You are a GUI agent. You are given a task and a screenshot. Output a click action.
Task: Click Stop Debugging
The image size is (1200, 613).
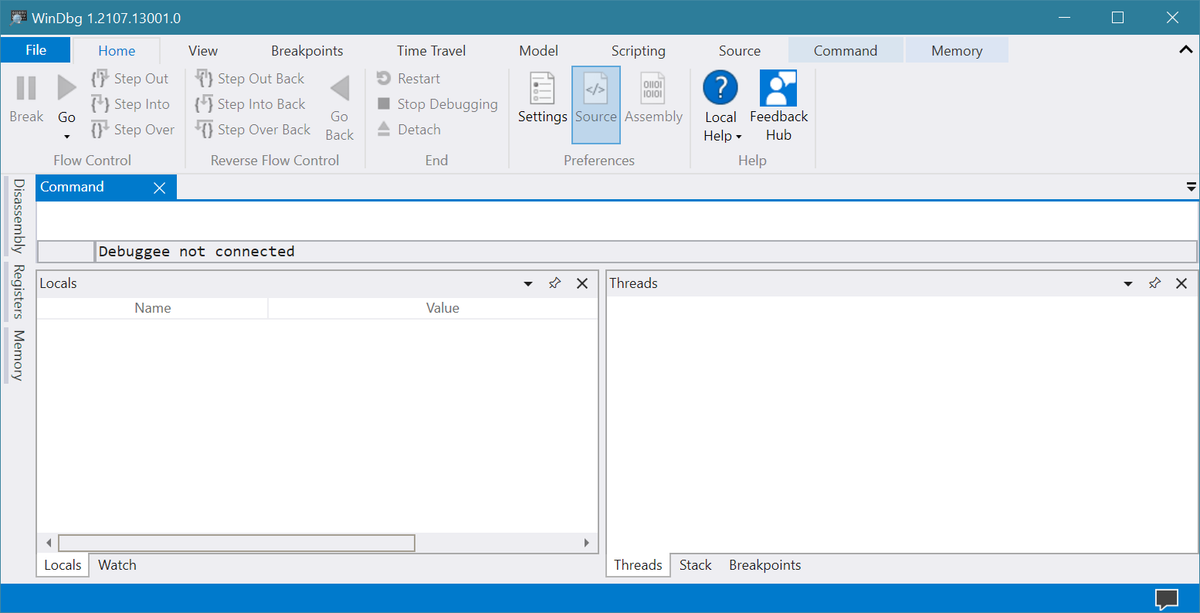pos(437,104)
